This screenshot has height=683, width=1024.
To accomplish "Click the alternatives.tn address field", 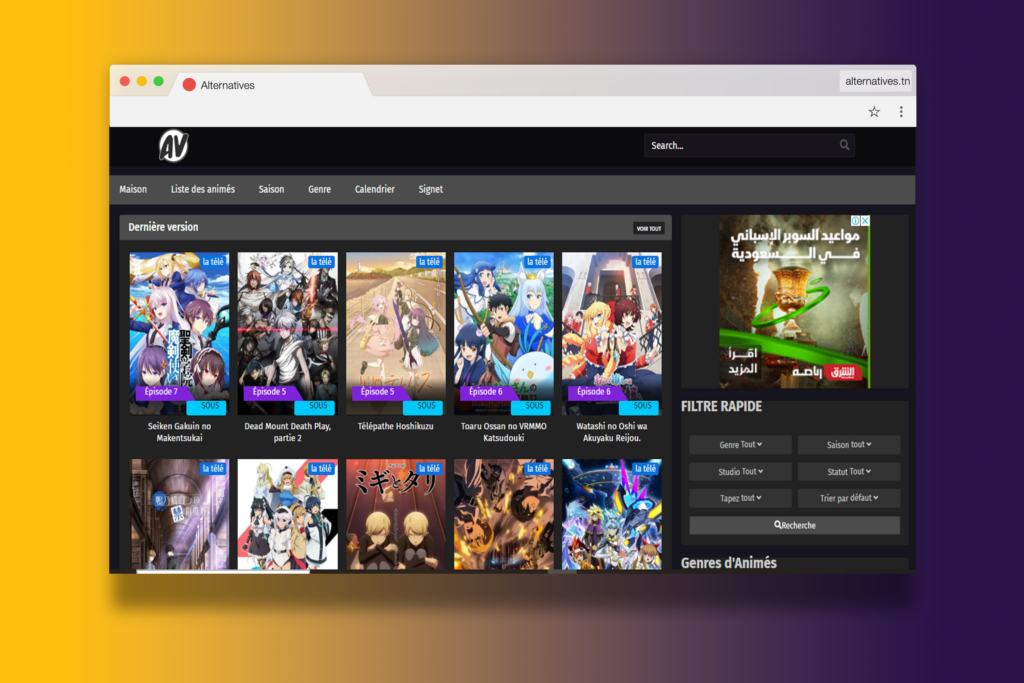I will click(877, 81).
